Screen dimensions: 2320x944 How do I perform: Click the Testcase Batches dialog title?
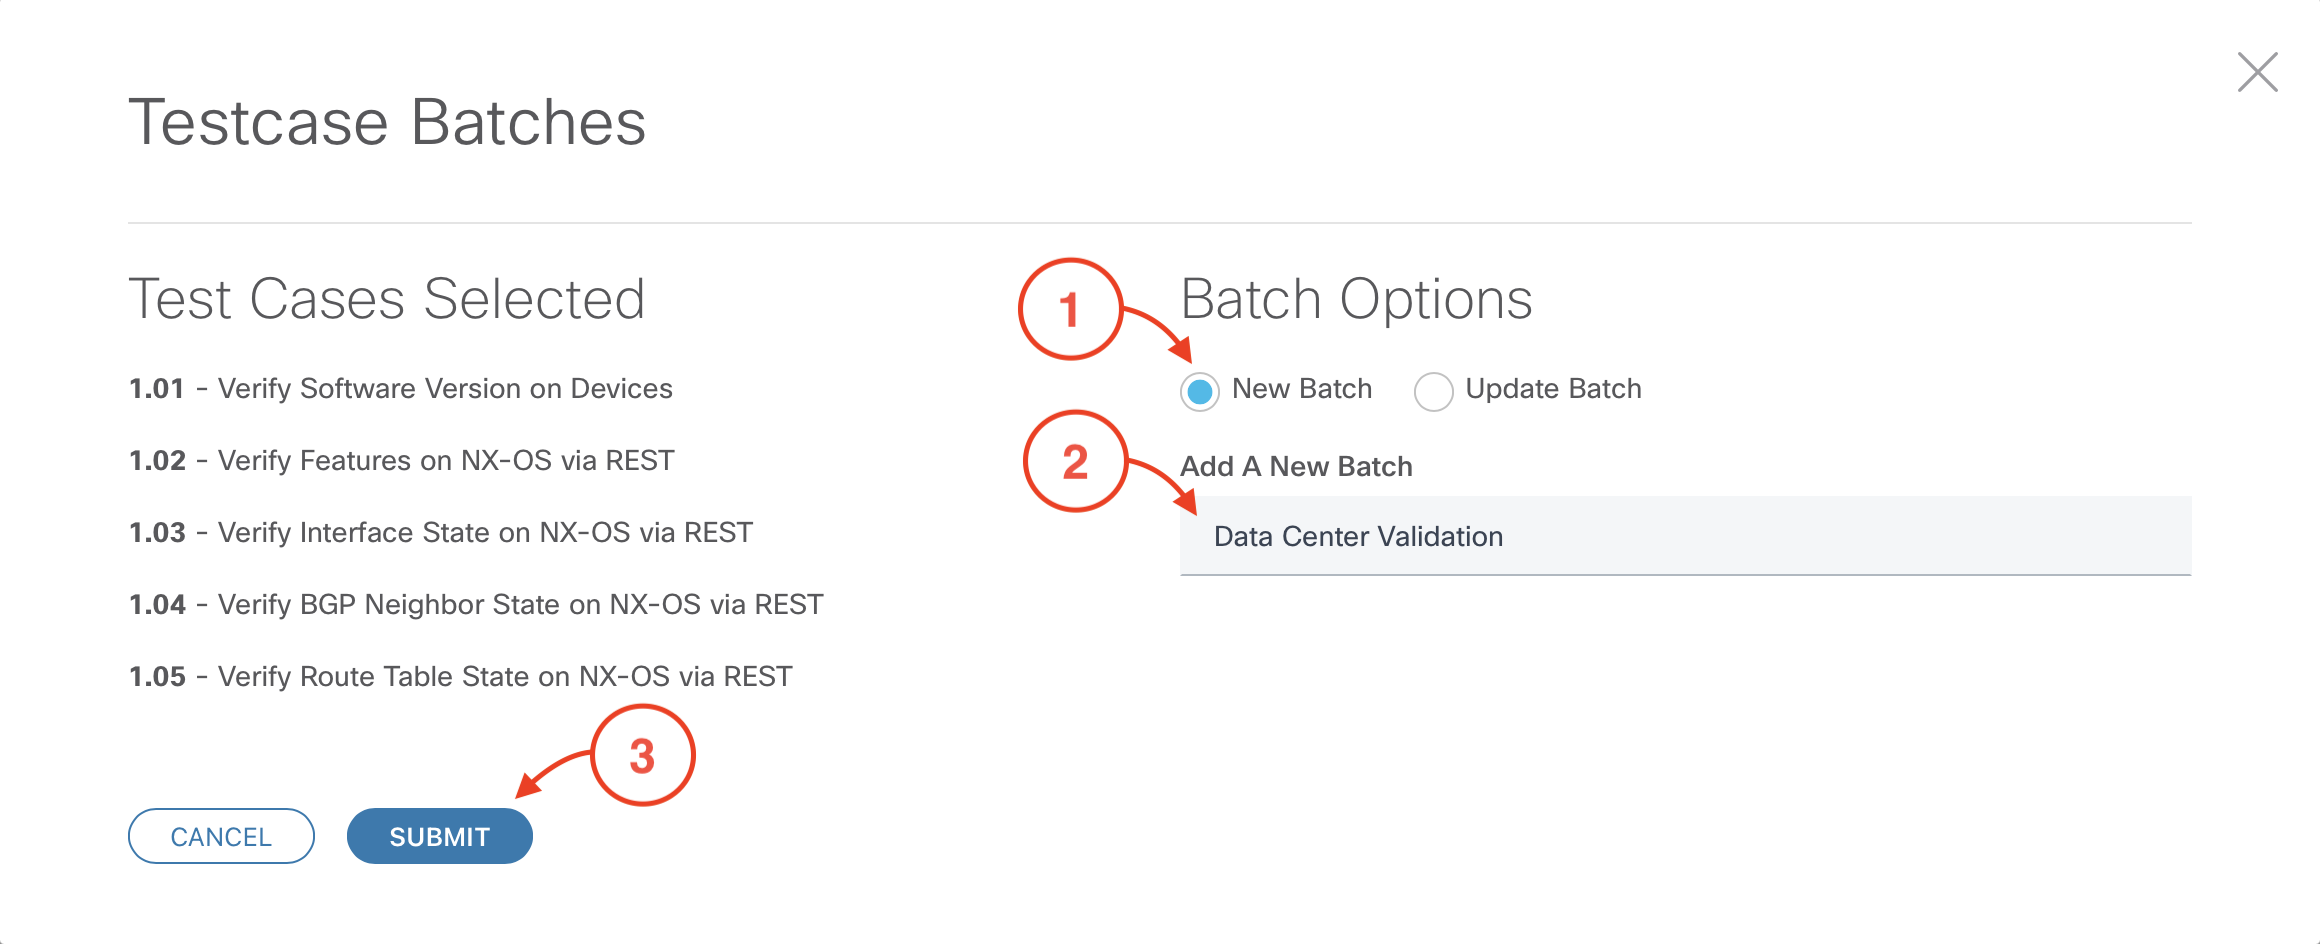[387, 123]
